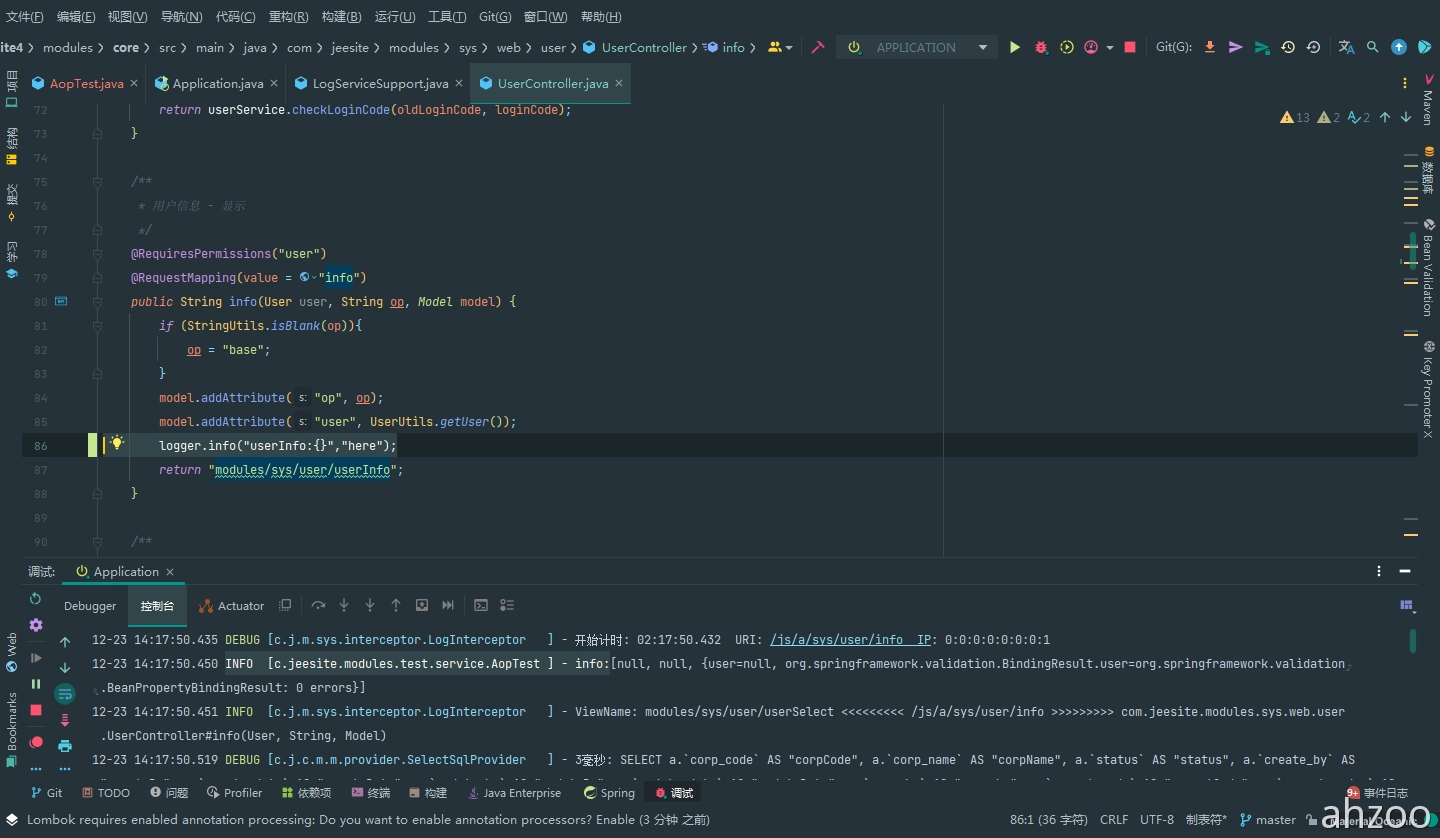Click the Build project hammer icon

(818, 47)
